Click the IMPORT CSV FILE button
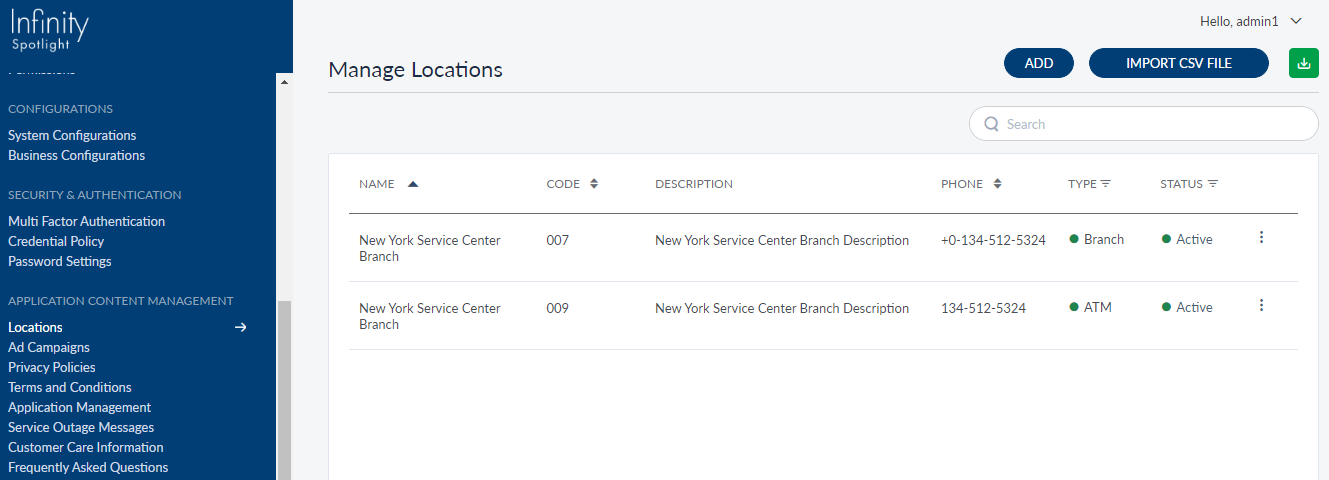Image resolution: width=1329 pixels, height=480 pixels. (1178, 63)
